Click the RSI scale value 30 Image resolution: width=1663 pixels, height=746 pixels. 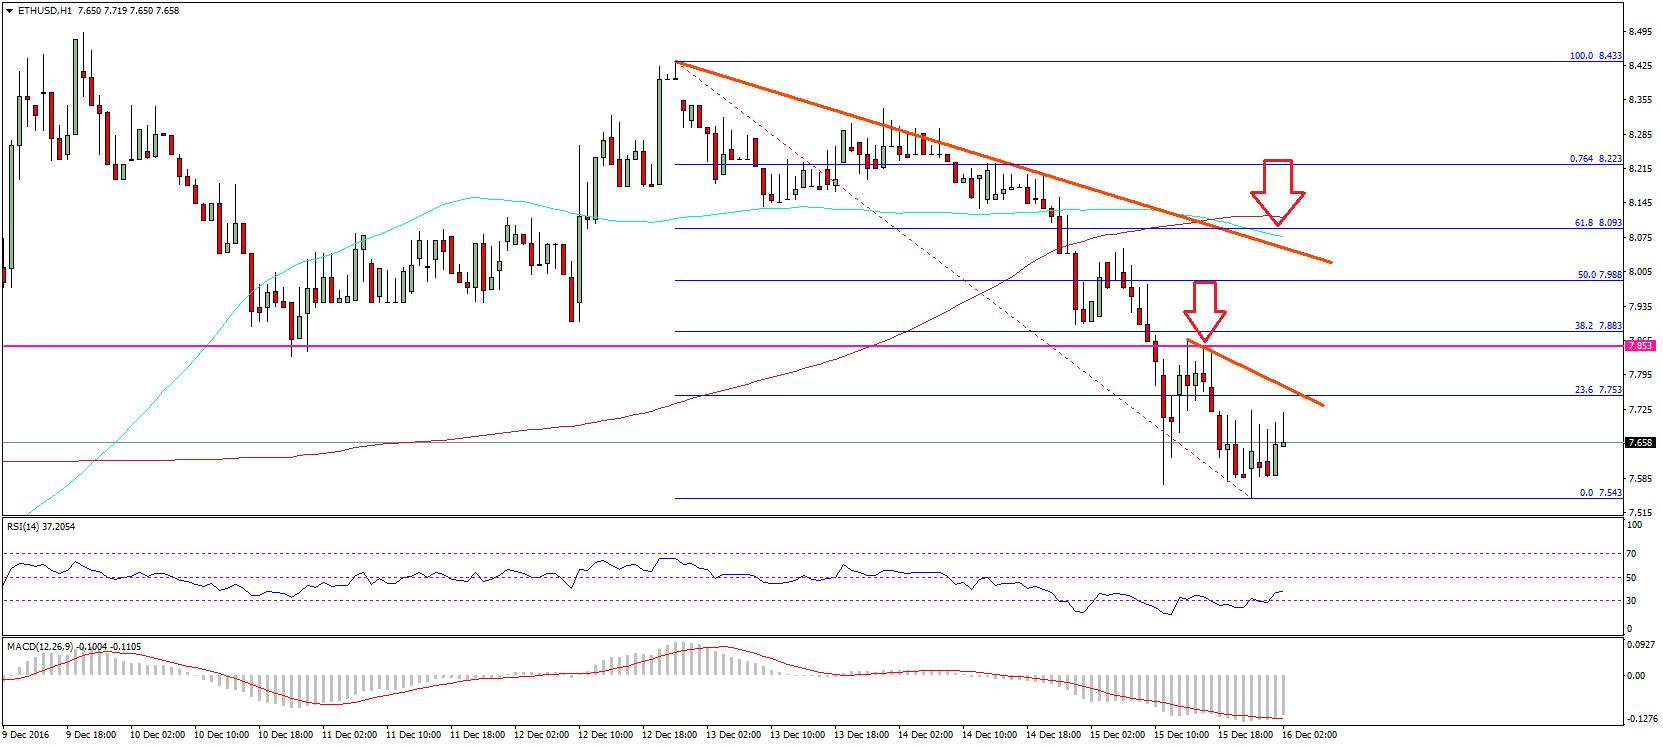(1632, 601)
